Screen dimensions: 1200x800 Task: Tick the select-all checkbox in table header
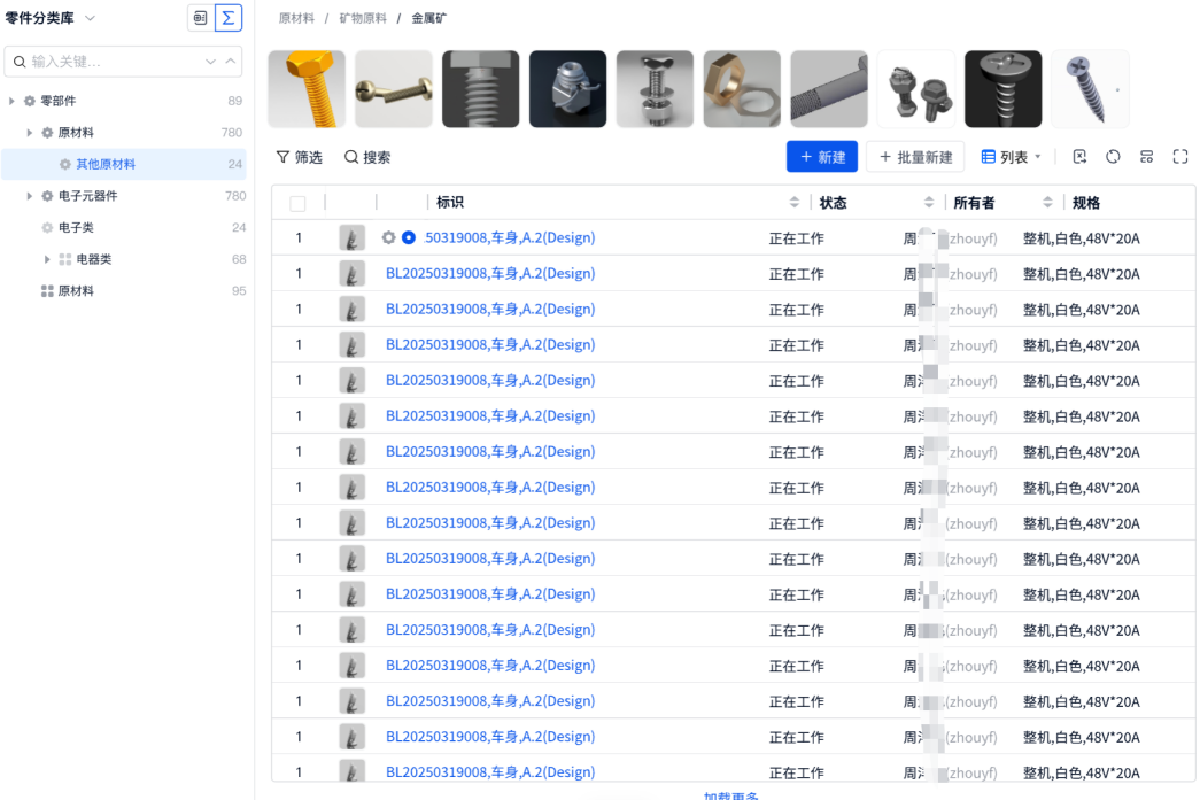coord(298,203)
